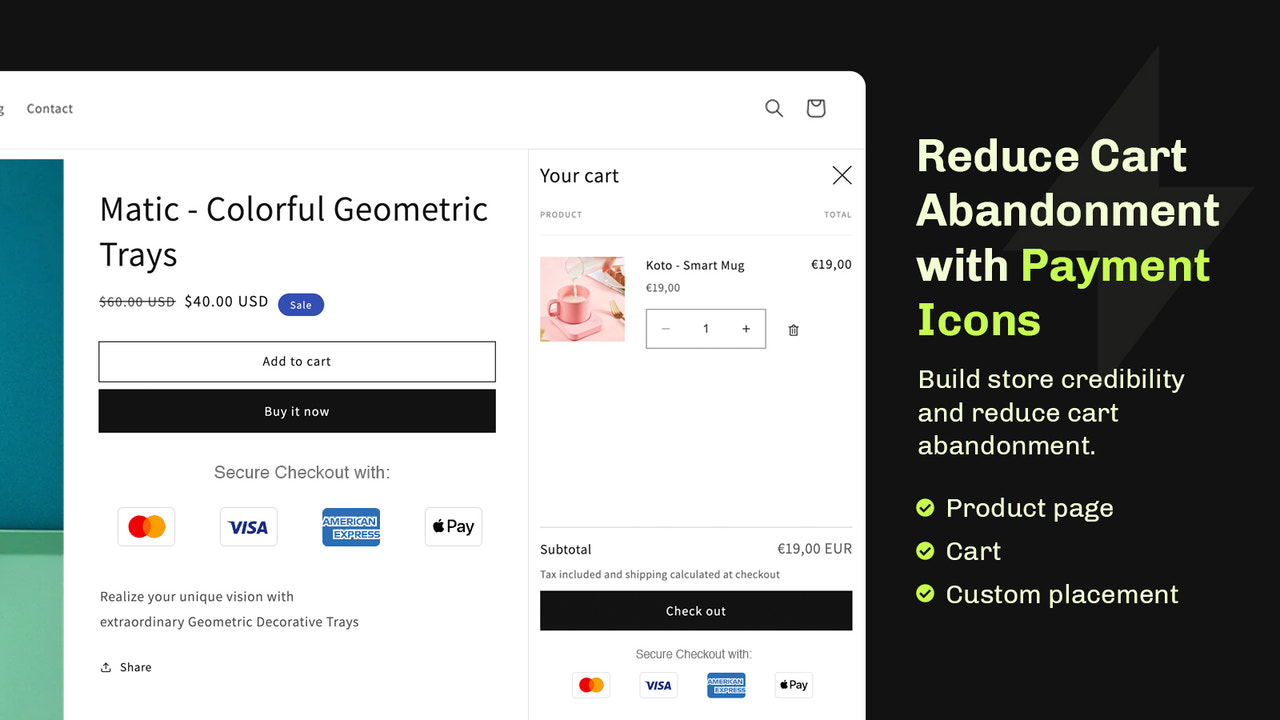This screenshot has height=720, width=1280.
Task: Select the Apple Pay icon in the cart footer
Action: (x=793, y=685)
